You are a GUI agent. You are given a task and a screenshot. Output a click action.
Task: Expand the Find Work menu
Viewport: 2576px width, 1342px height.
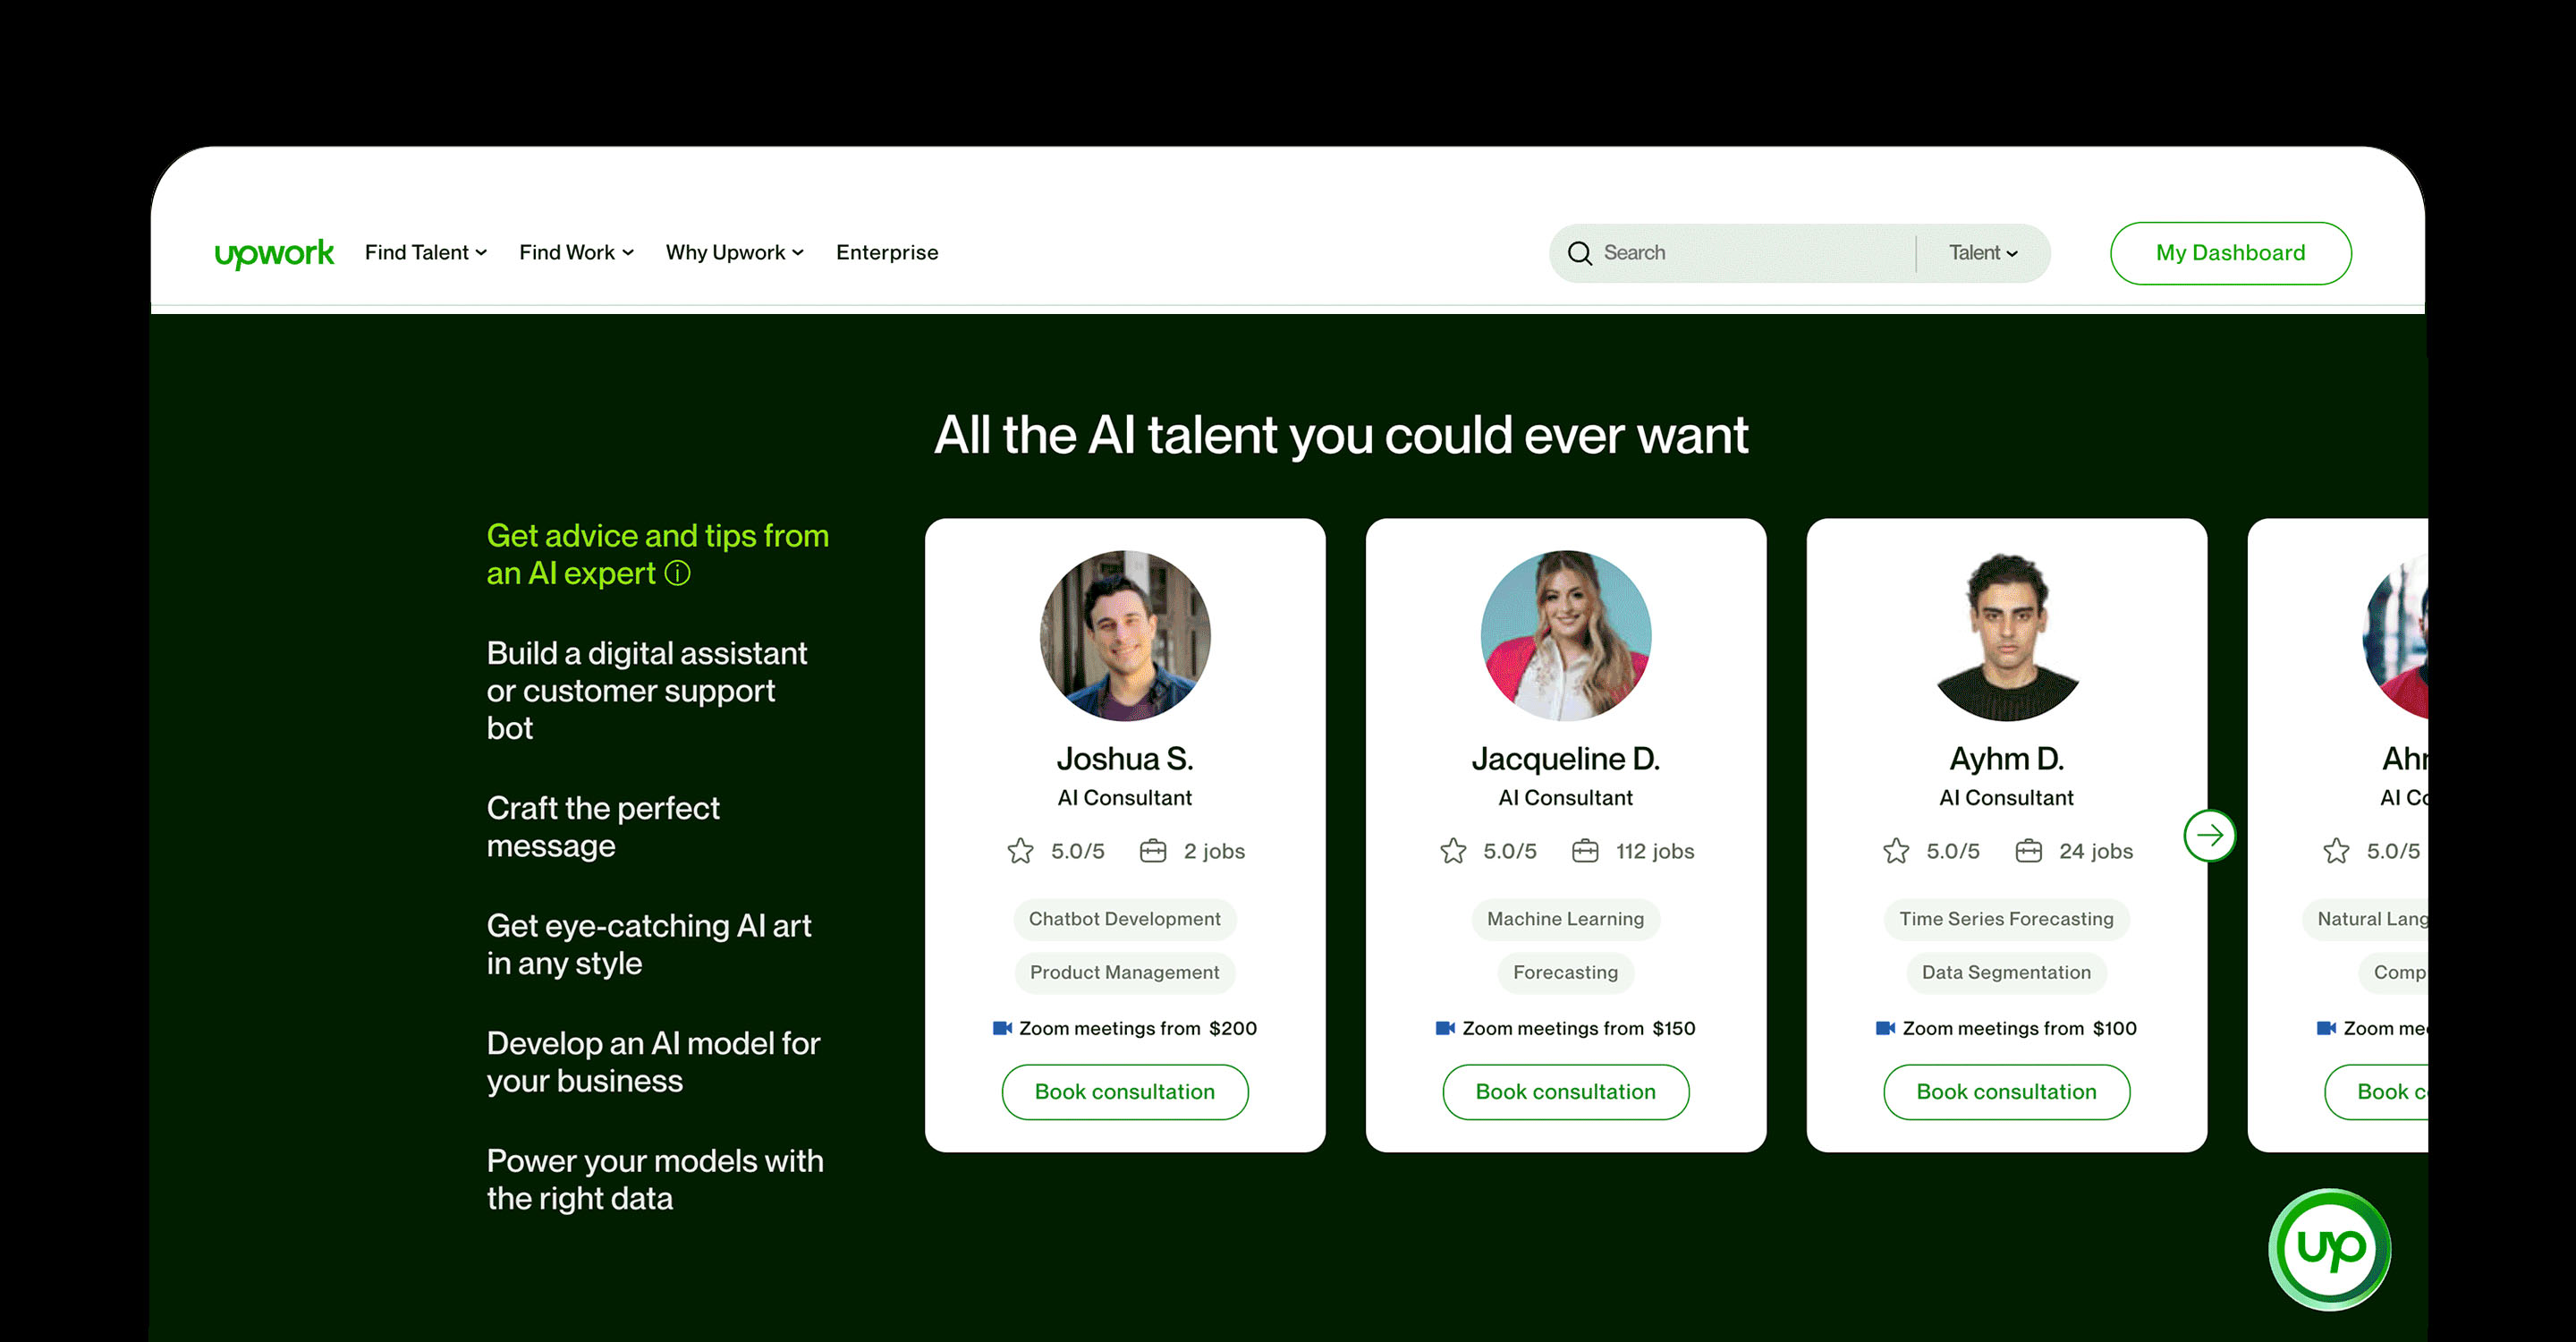[x=576, y=253]
